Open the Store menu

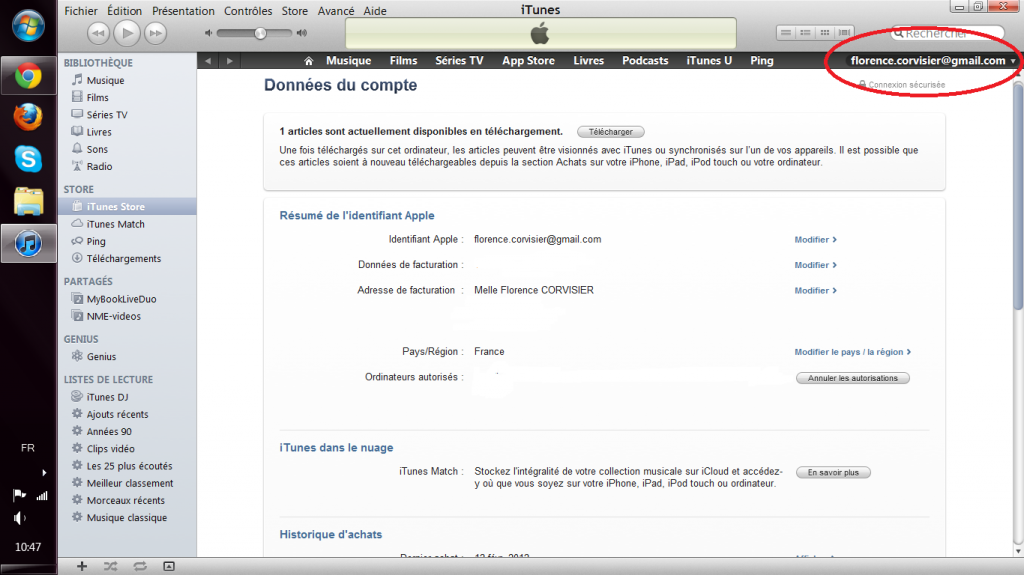(295, 10)
